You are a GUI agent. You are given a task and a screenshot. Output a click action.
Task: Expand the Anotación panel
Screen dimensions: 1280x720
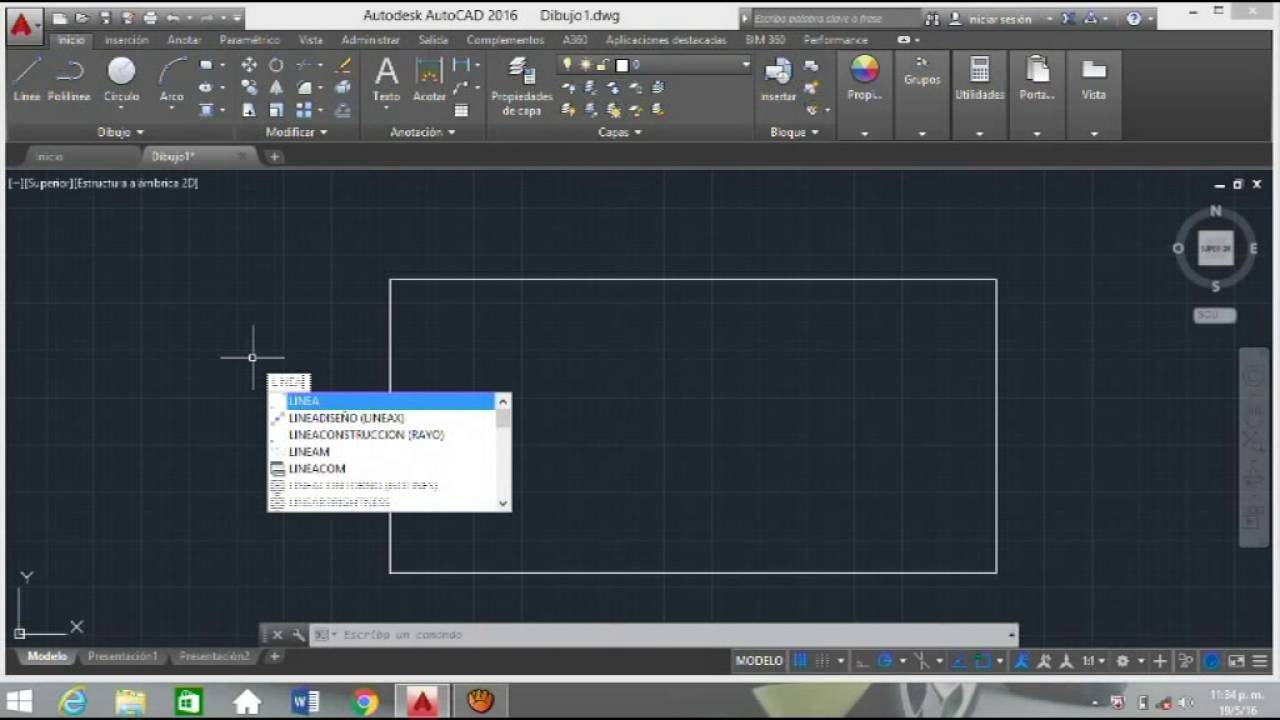423,132
